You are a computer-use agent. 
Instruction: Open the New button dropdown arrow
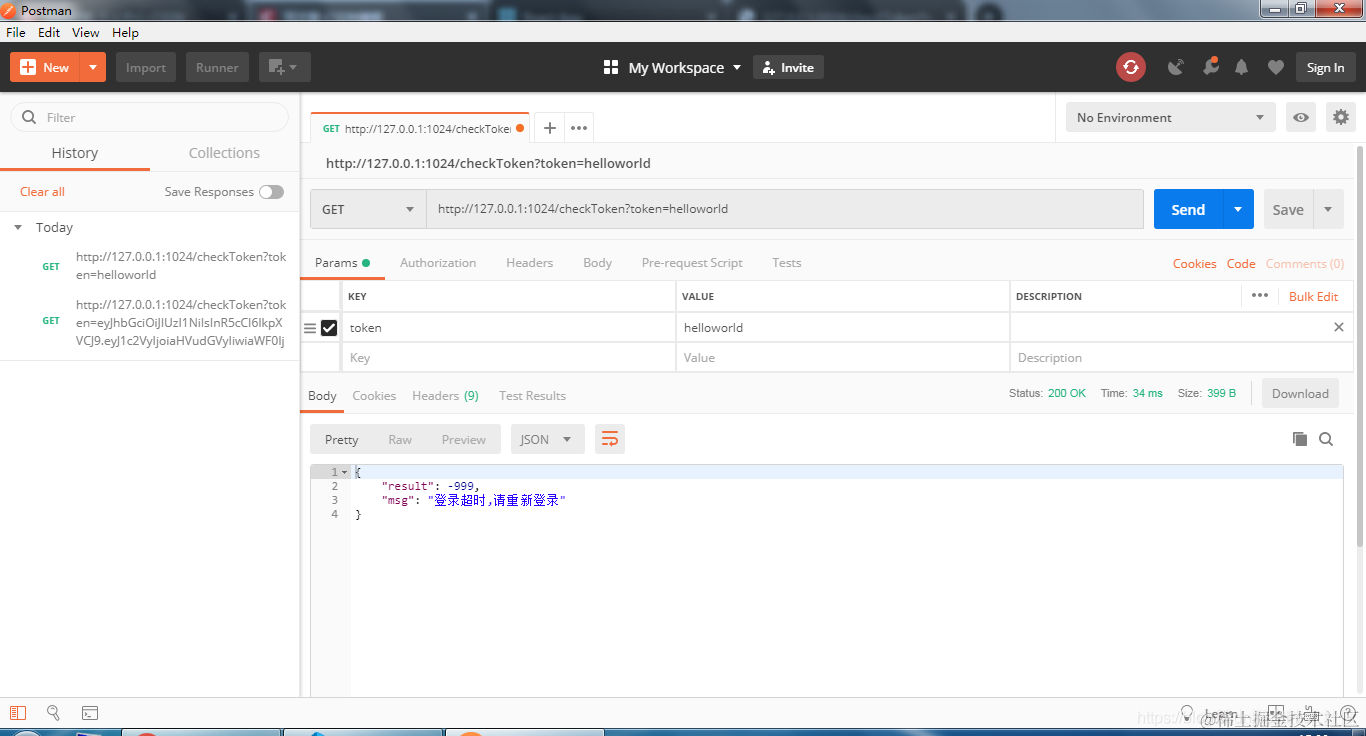point(92,67)
